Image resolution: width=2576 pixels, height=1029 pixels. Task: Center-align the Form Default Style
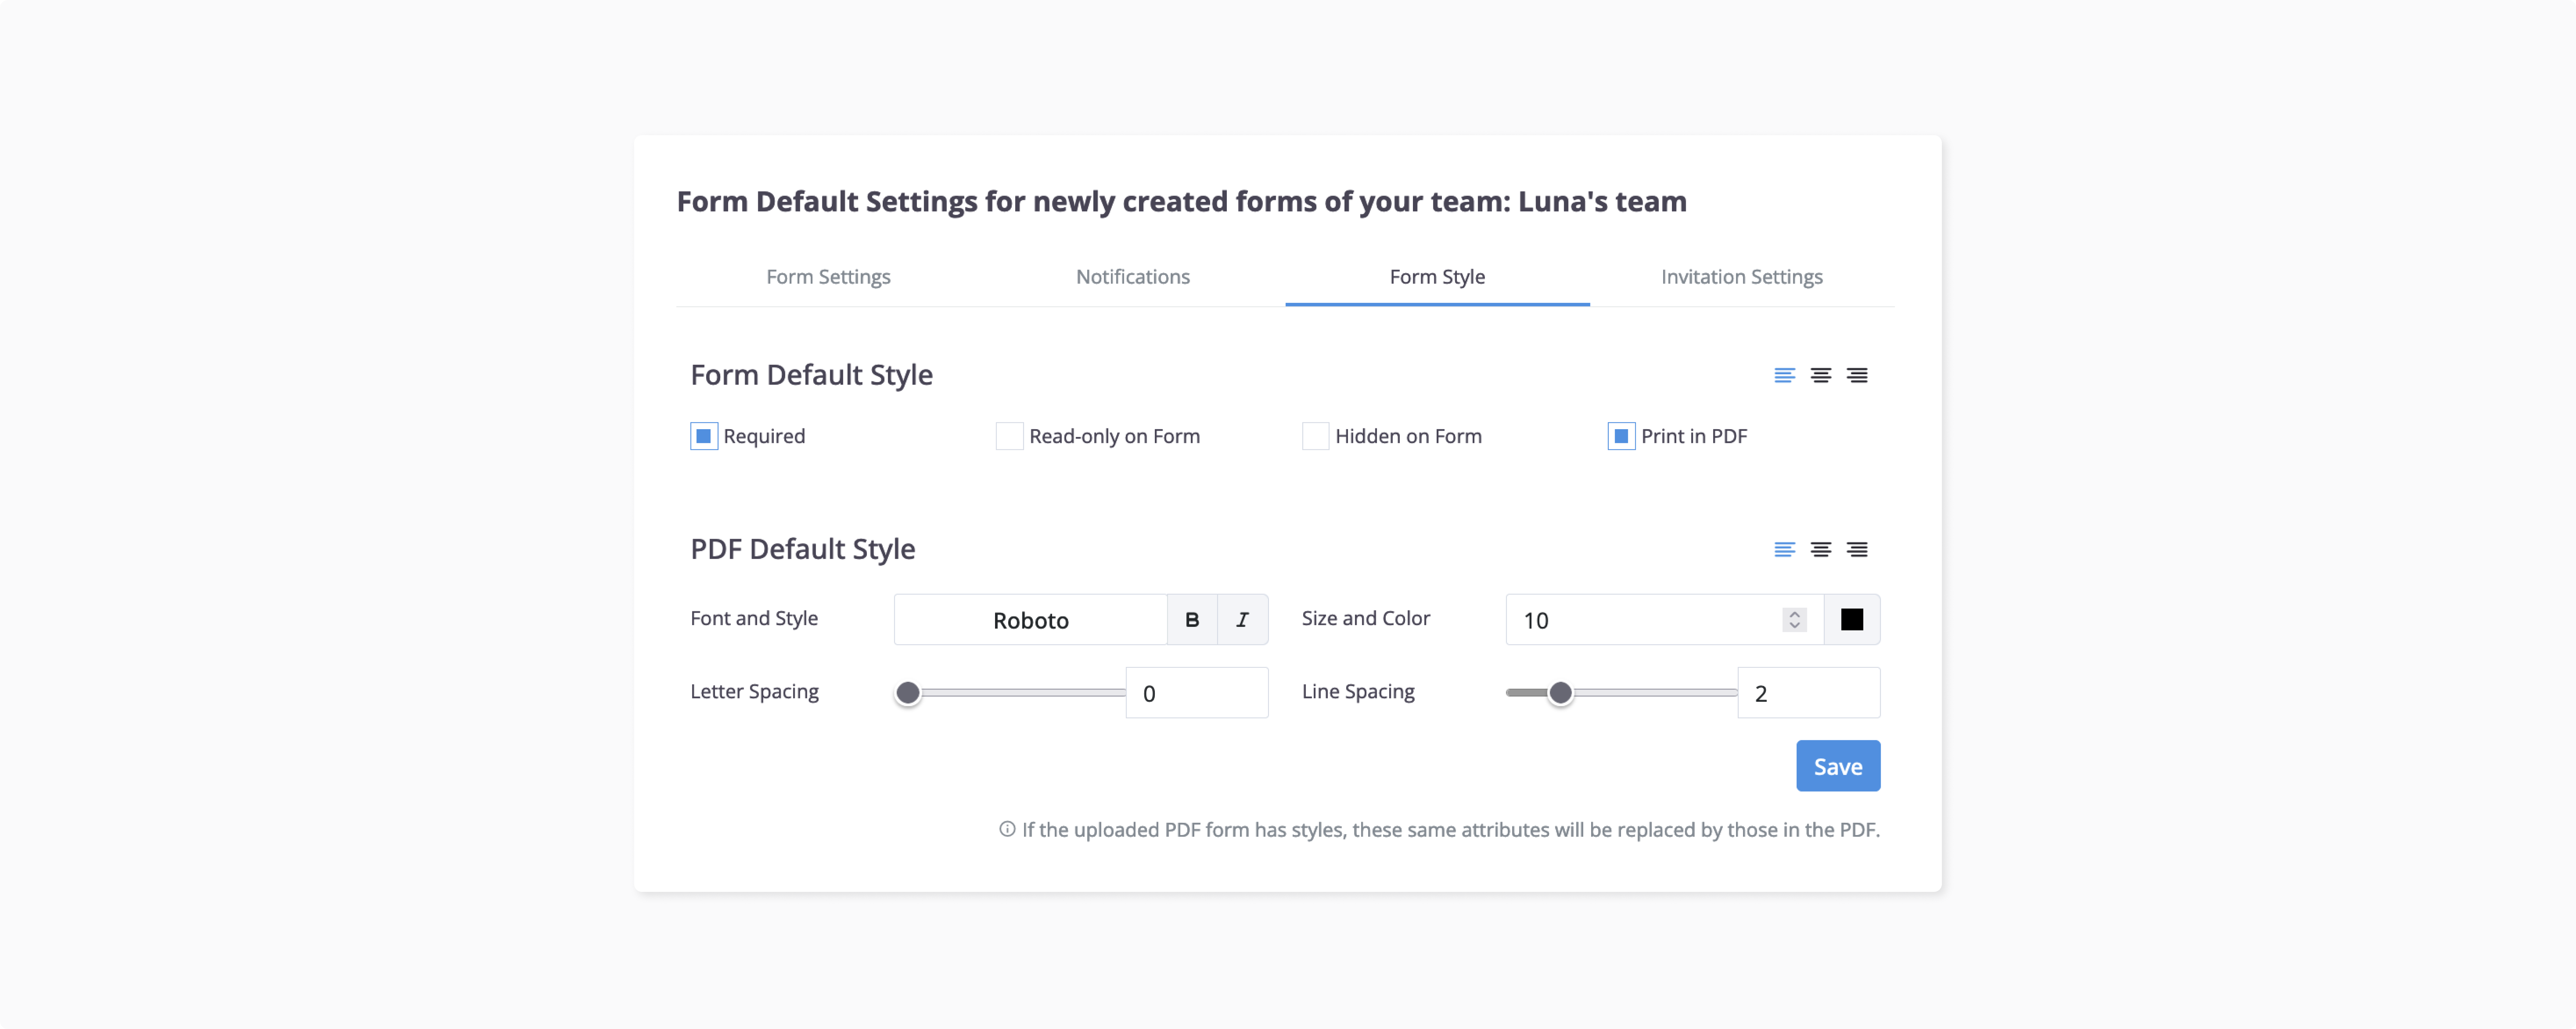coord(1820,375)
